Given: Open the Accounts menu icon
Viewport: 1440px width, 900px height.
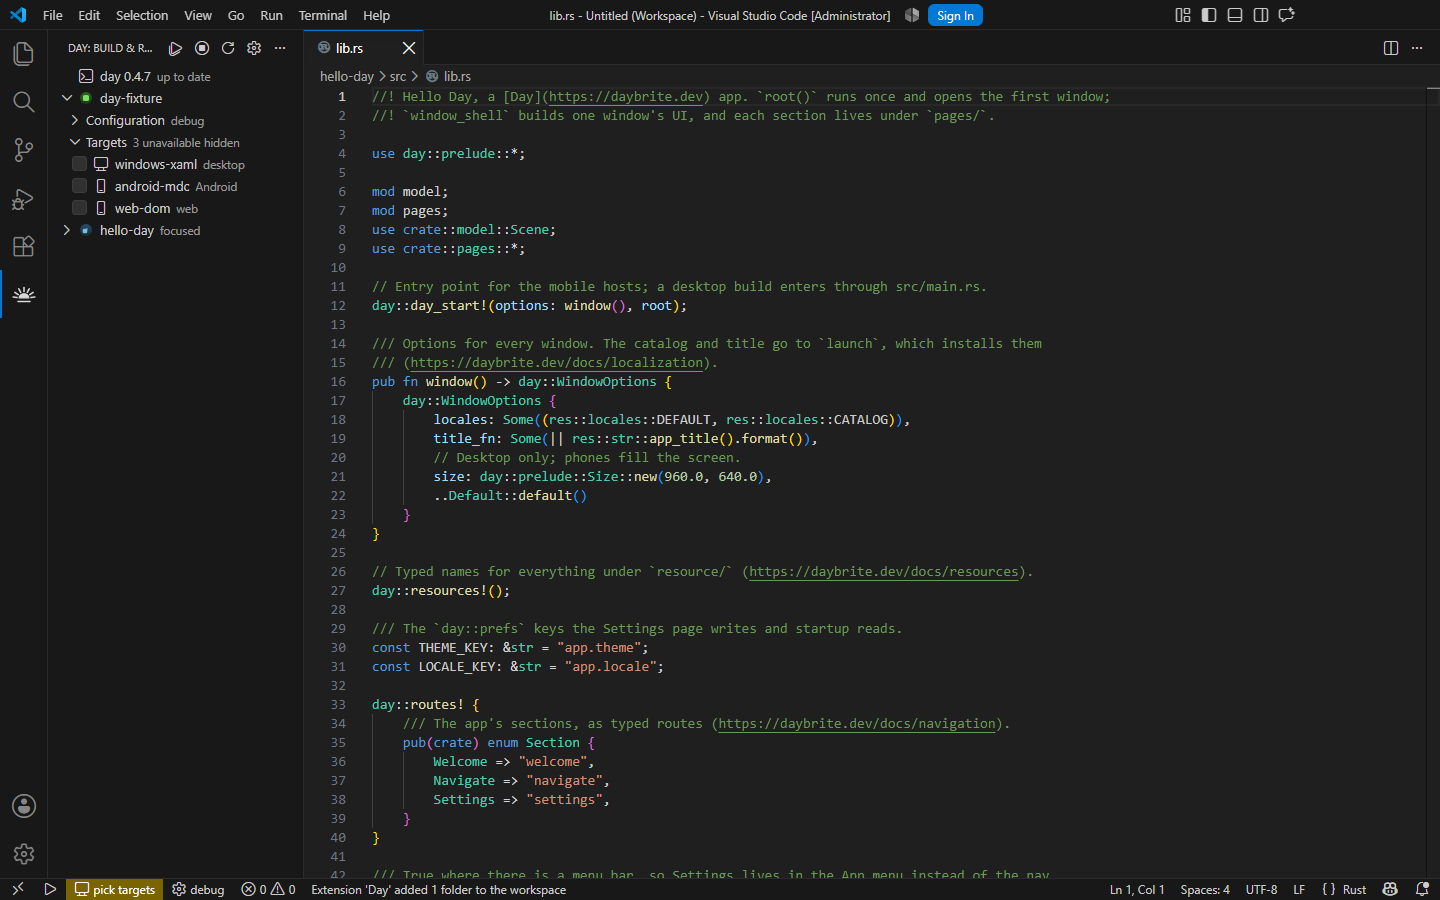Looking at the screenshot, I should (24, 806).
